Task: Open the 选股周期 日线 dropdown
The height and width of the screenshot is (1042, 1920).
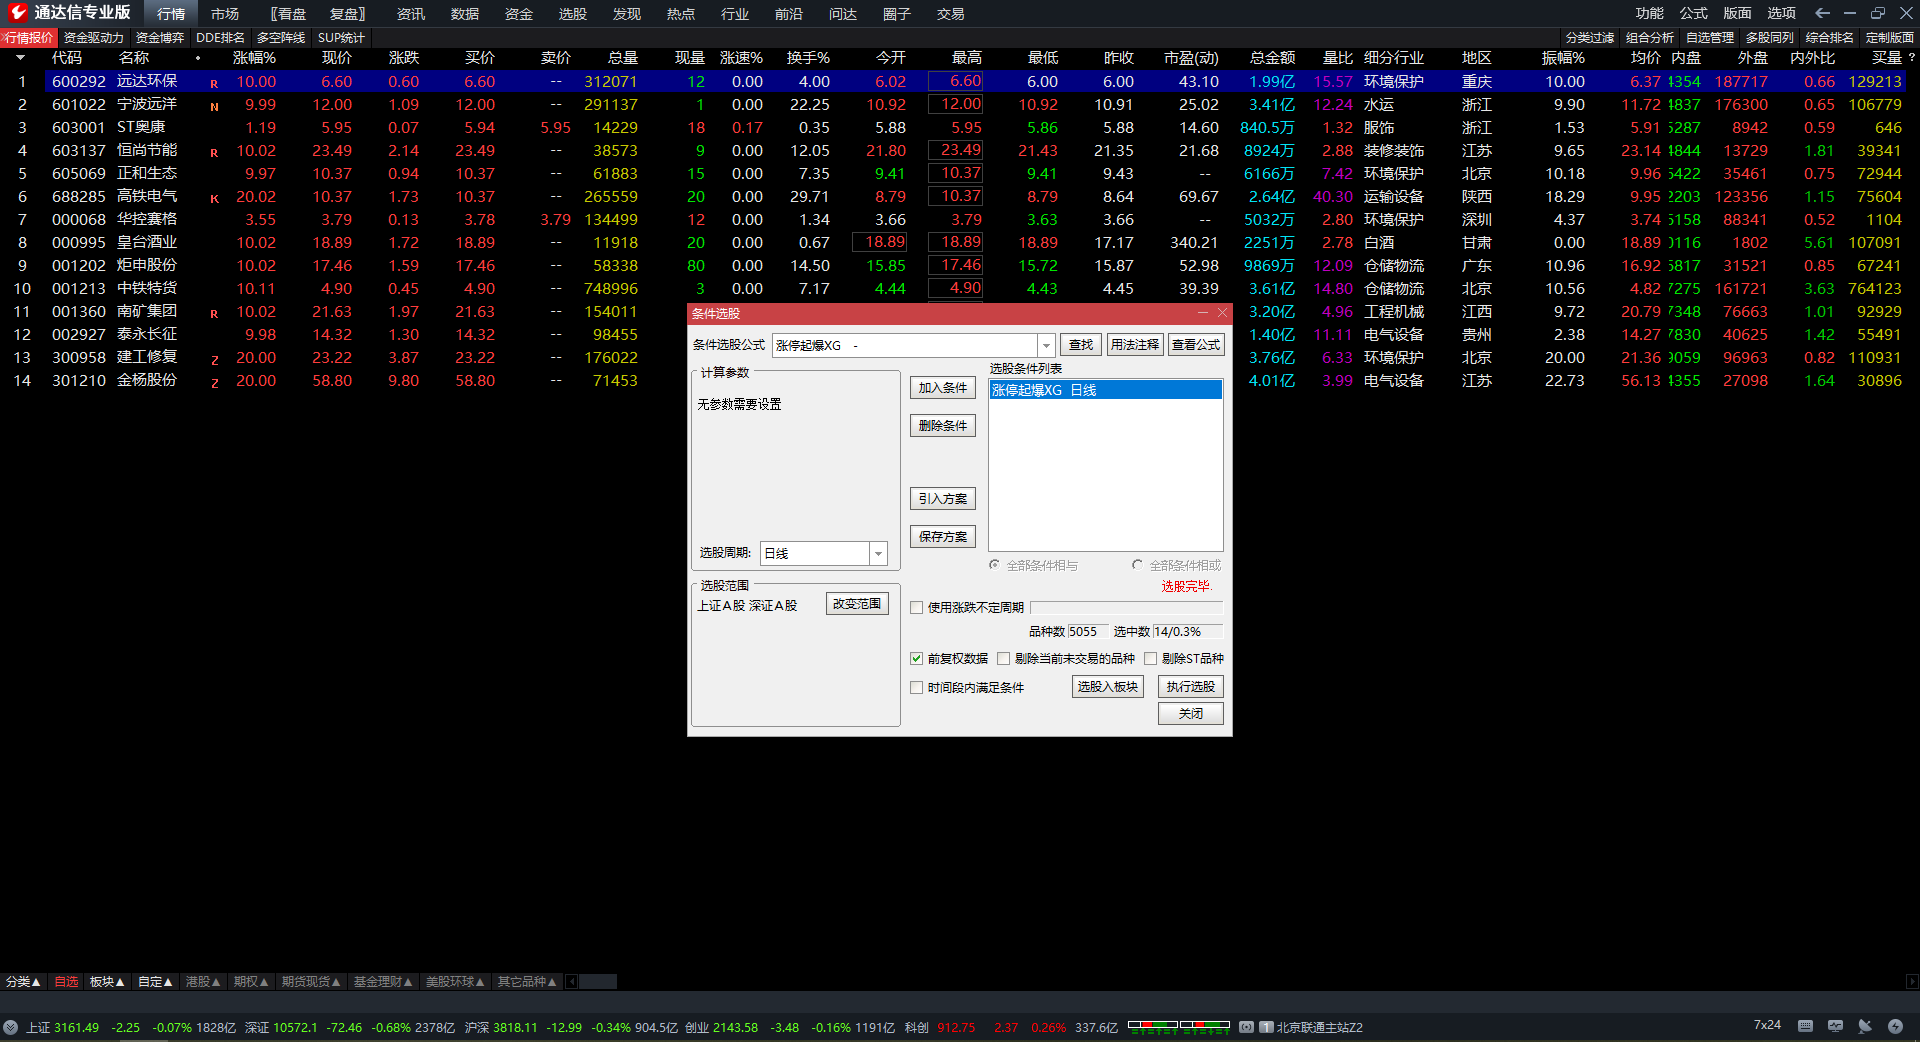Action: [x=878, y=553]
